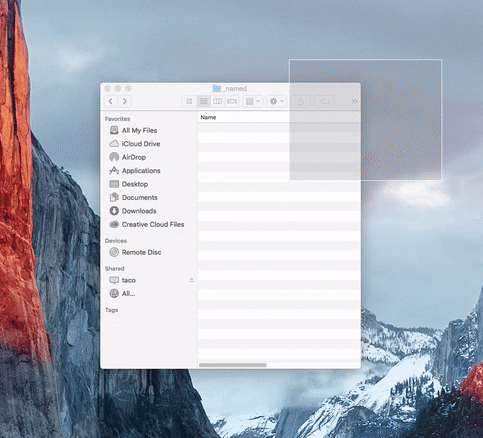
Task: Minimize the Finder window
Action: [118, 88]
